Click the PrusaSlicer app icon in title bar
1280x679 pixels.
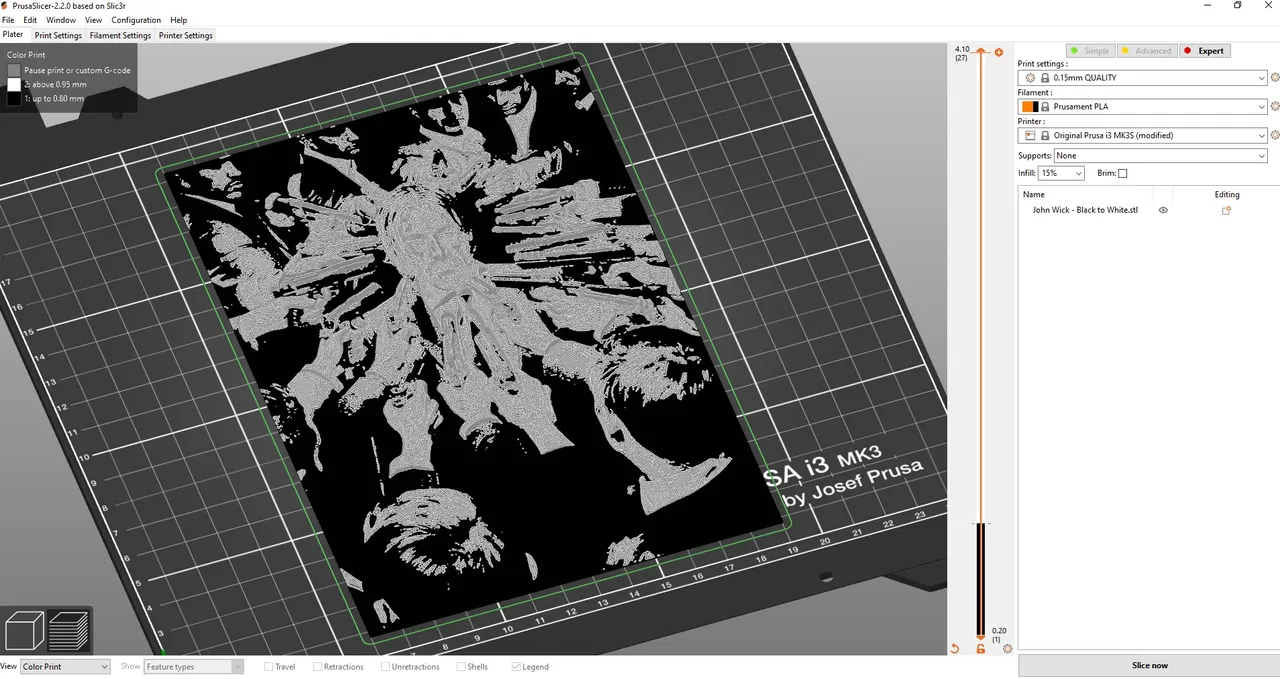[x=6, y=5]
